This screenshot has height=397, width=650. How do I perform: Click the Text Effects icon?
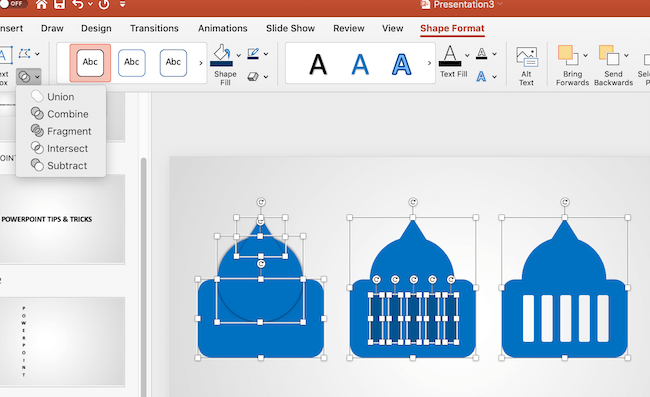point(481,77)
